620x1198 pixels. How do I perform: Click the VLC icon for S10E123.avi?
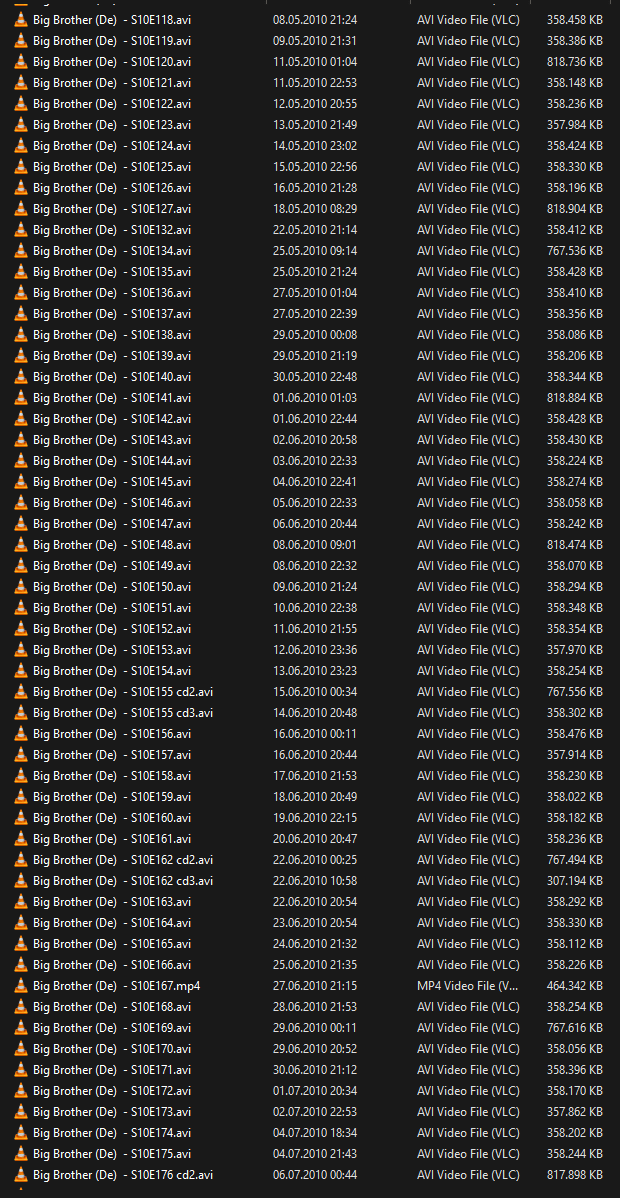tap(21, 125)
